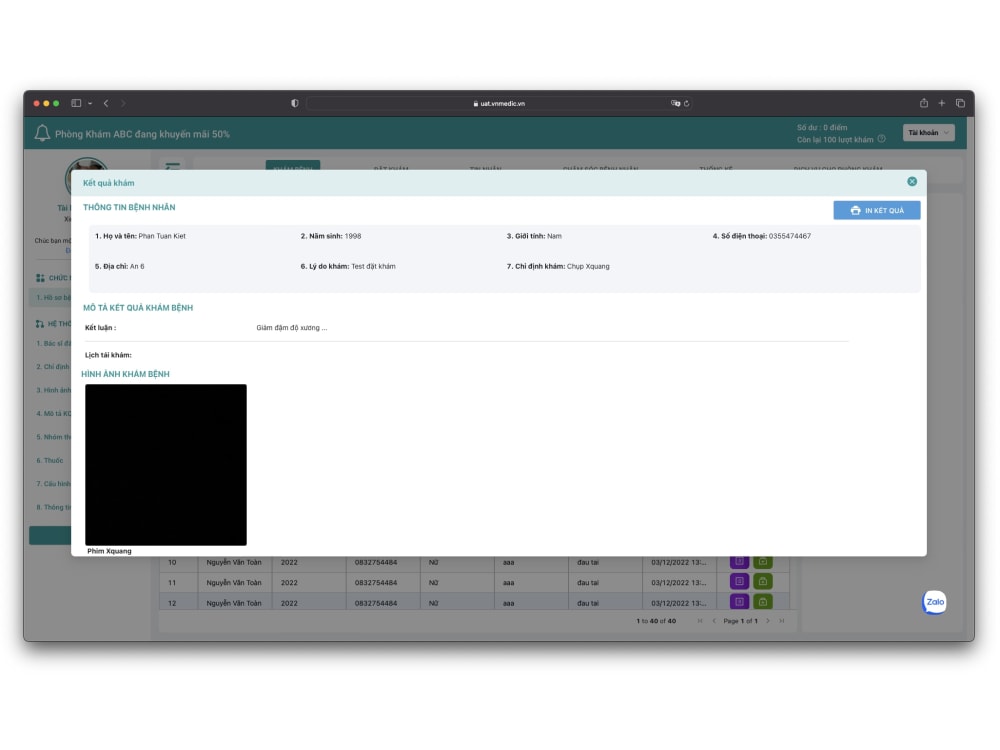Click the help icon beside lượt khám

(881, 139)
